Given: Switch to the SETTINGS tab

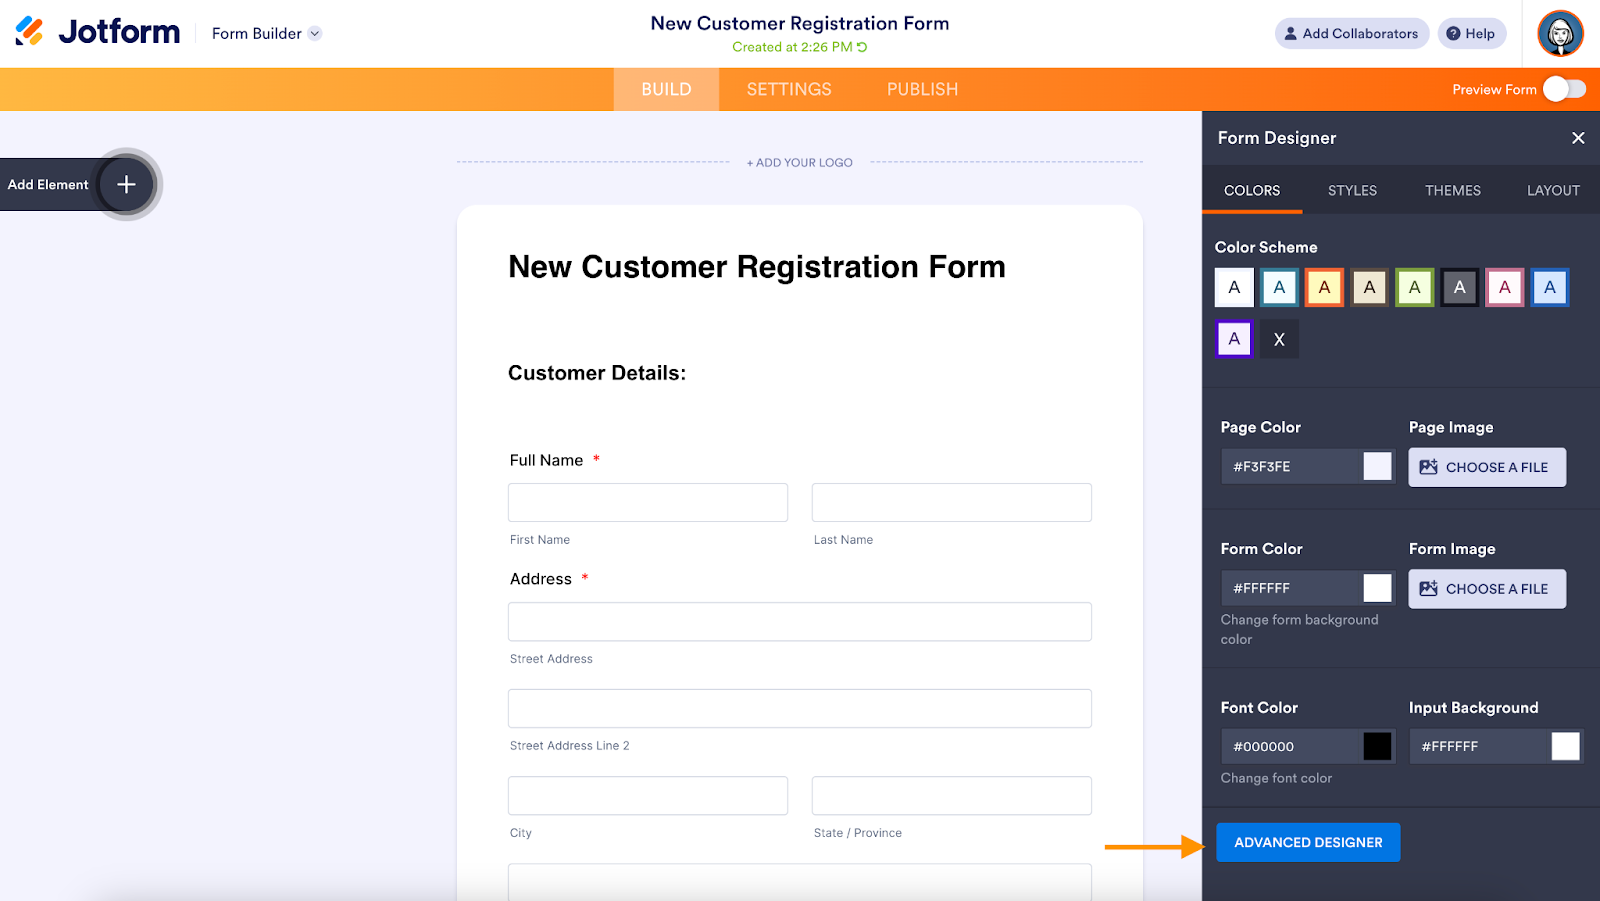Looking at the screenshot, I should [788, 89].
